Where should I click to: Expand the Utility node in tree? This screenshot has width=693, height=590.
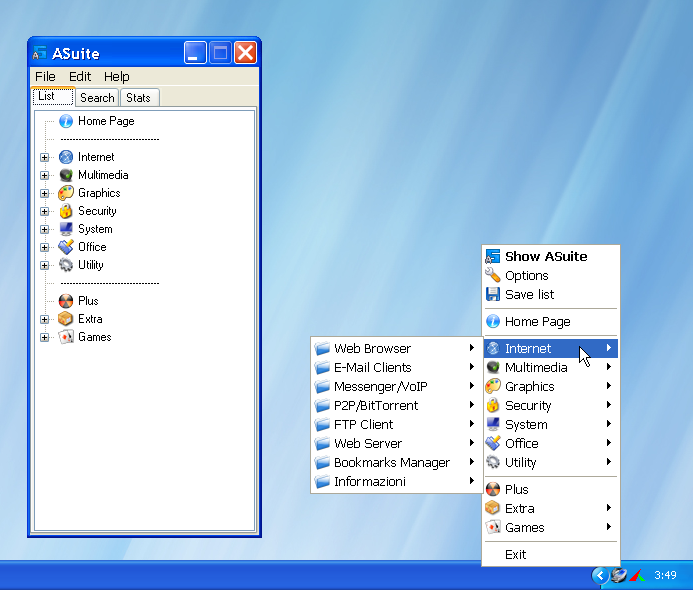[44, 265]
